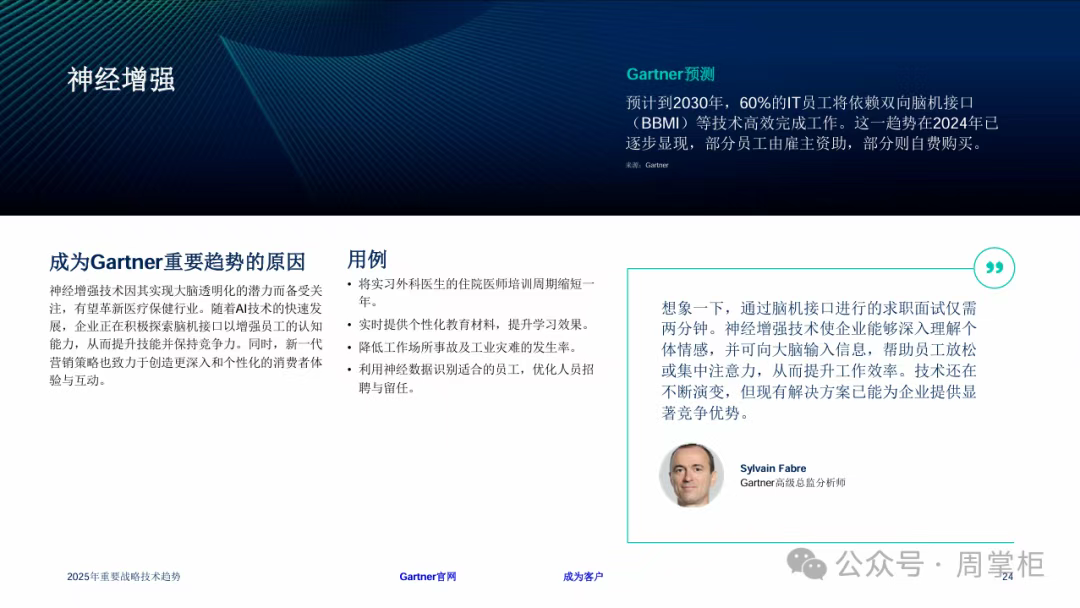Click the 2025年重要战略技术趋势 footer text
This screenshot has height=608, width=1080.
click(x=124, y=577)
